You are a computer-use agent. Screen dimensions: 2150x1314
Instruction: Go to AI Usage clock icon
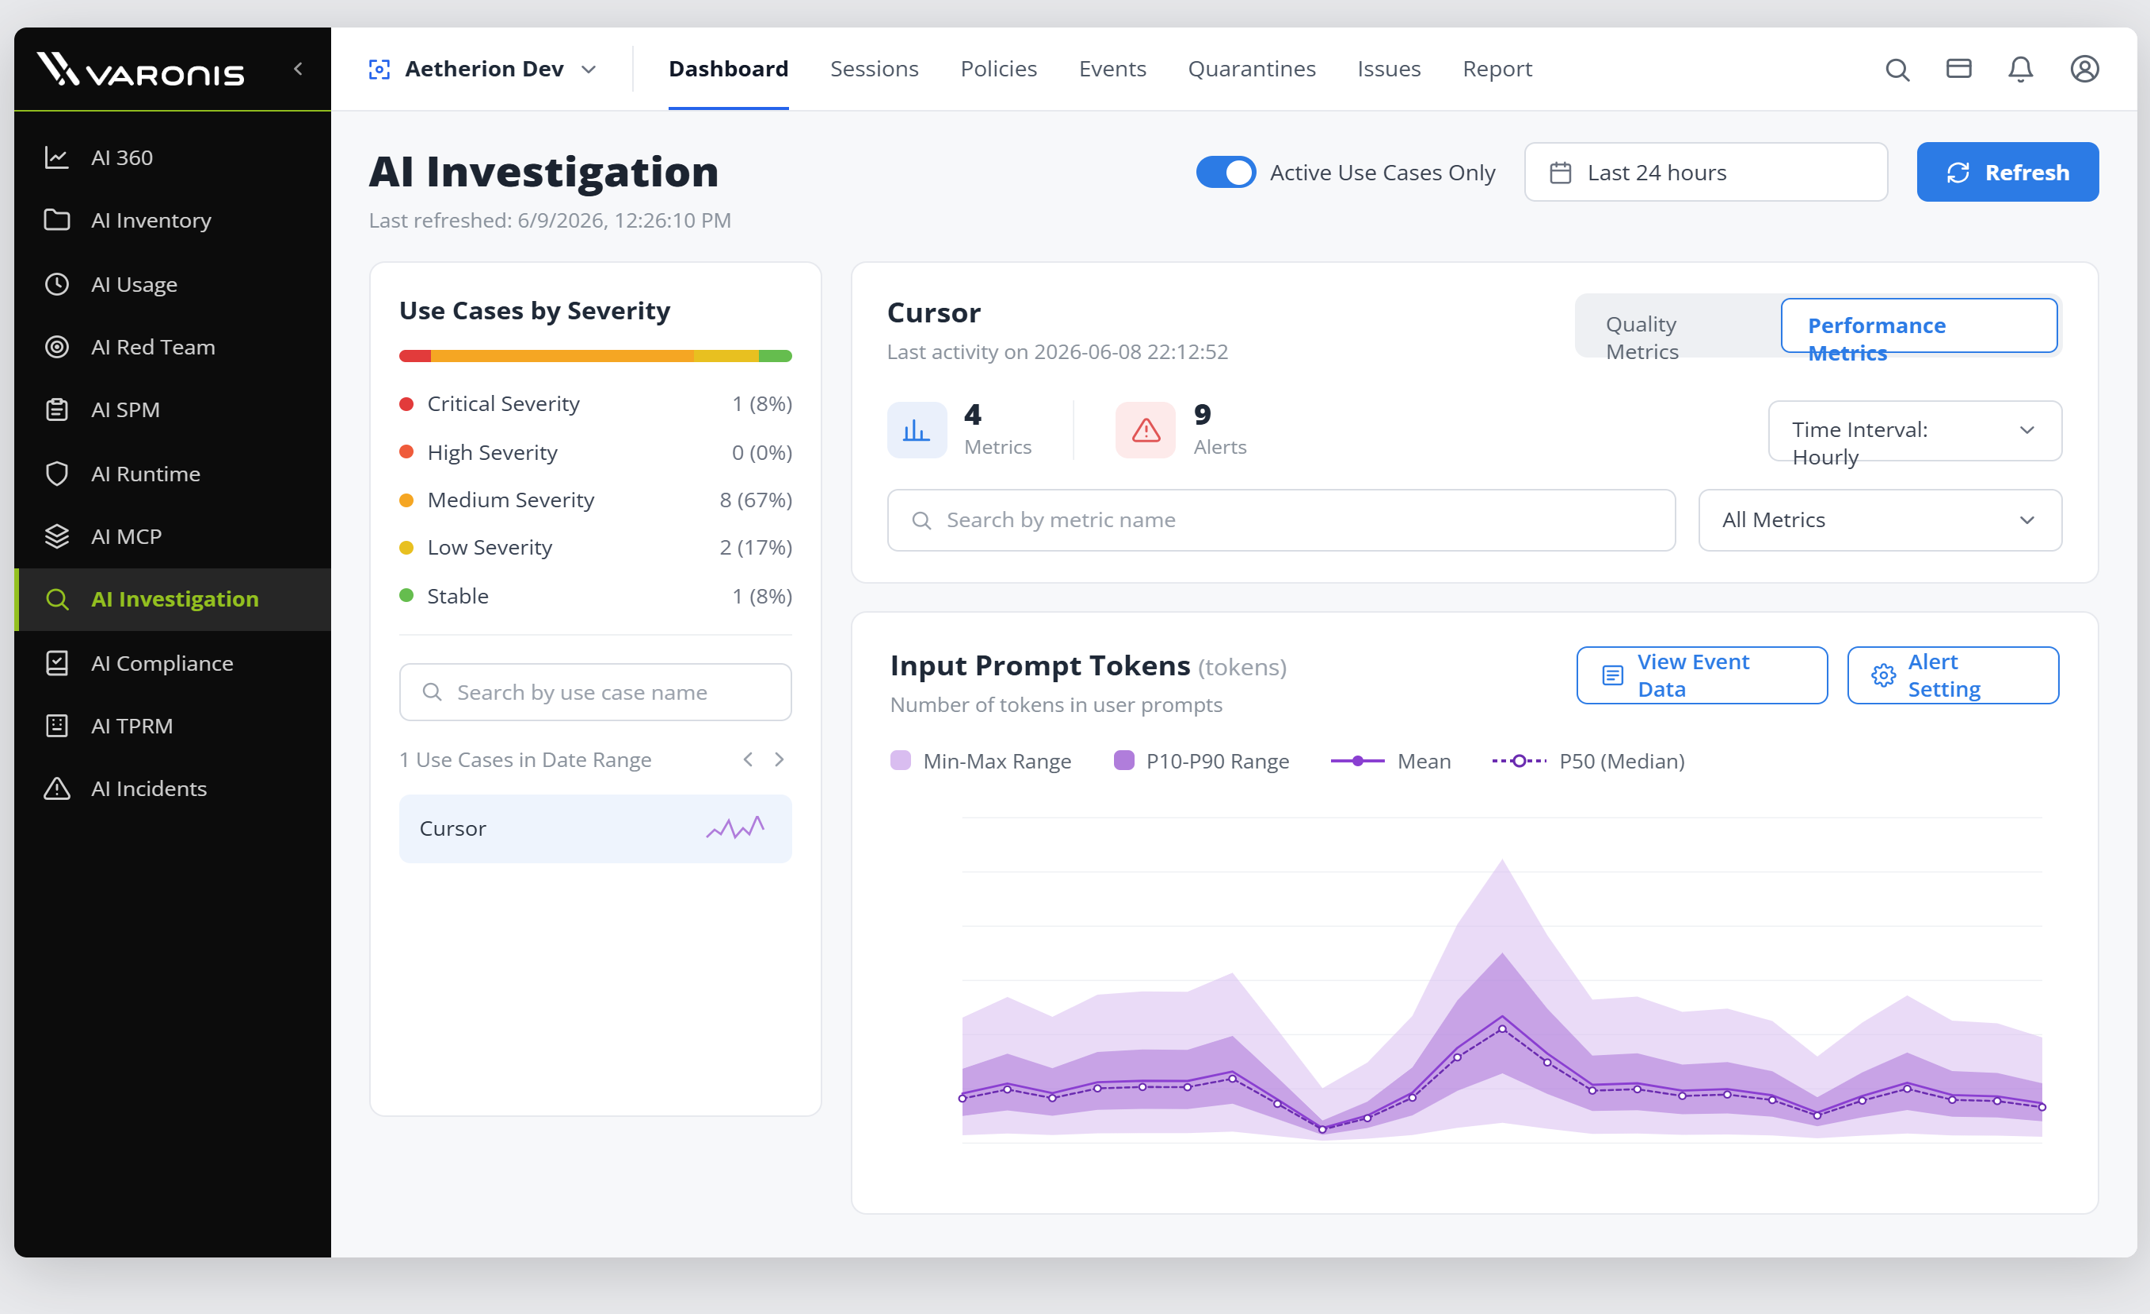click(x=57, y=284)
